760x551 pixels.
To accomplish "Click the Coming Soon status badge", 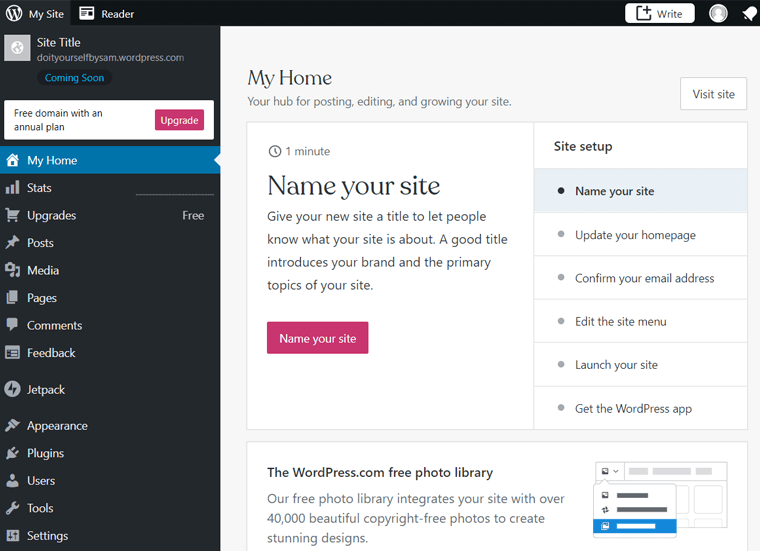I will (74, 78).
